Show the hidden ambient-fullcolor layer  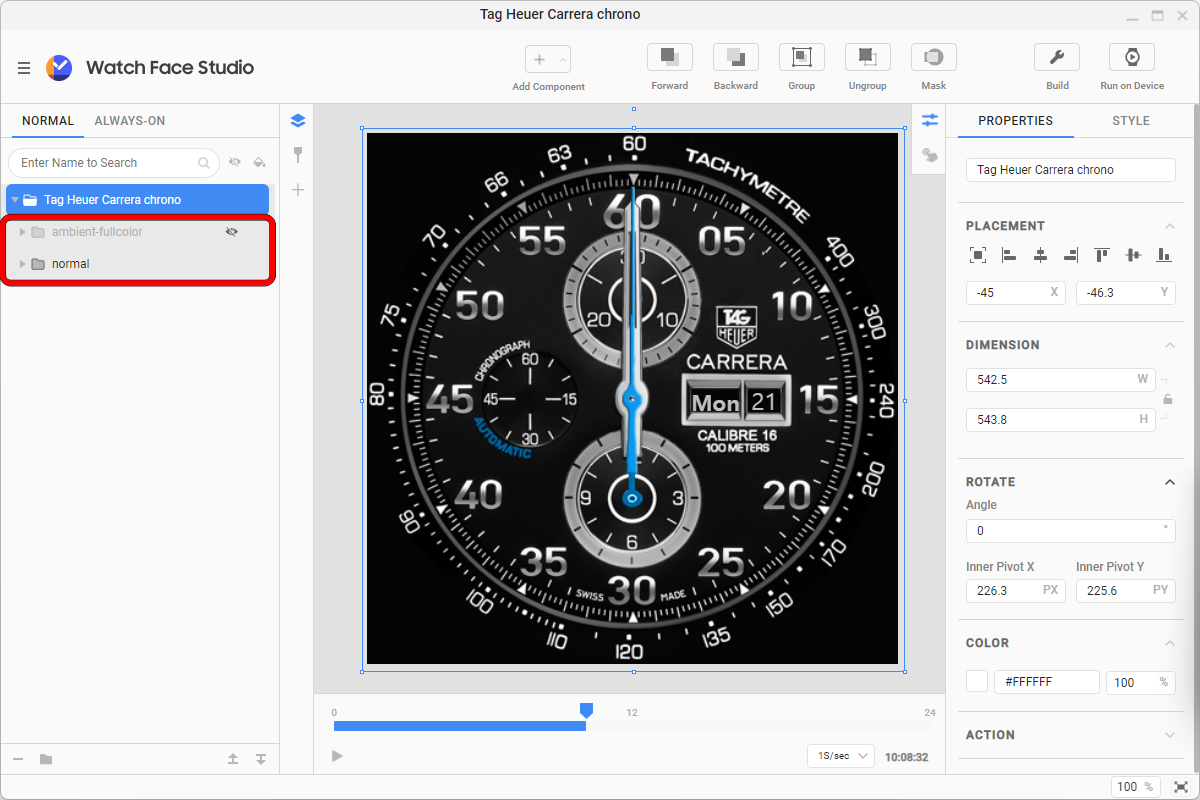(x=232, y=232)
